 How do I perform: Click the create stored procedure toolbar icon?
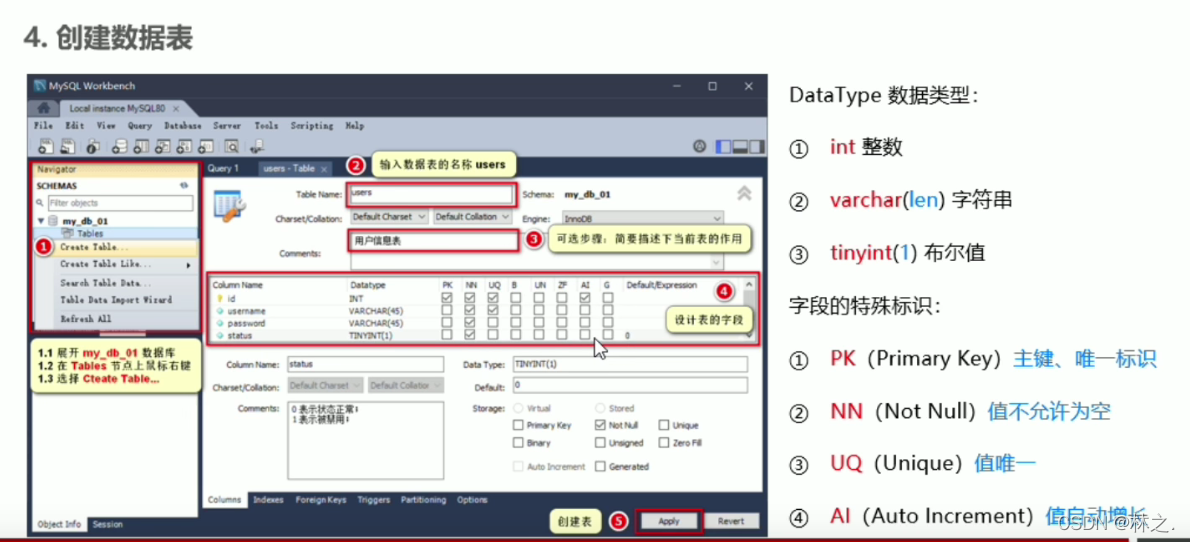(x=184, y=147)
